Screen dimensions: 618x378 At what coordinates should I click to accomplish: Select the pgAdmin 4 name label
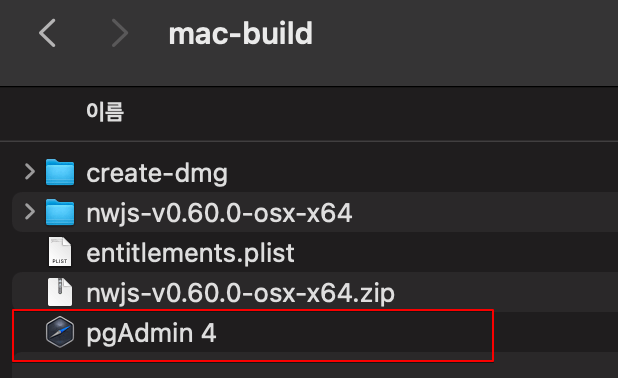[x=151, y=333]
